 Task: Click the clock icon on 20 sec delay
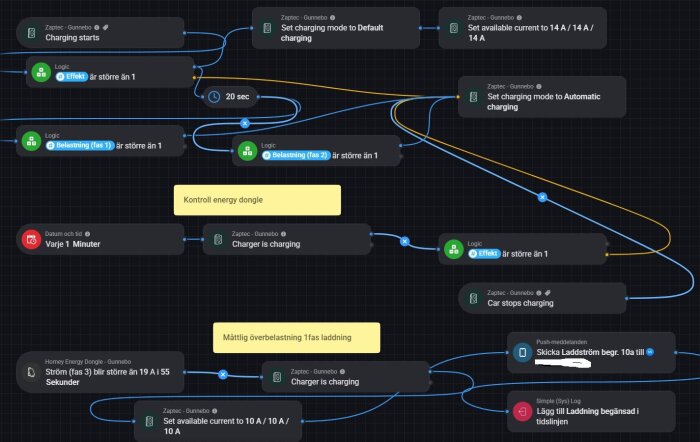point(214,96)
